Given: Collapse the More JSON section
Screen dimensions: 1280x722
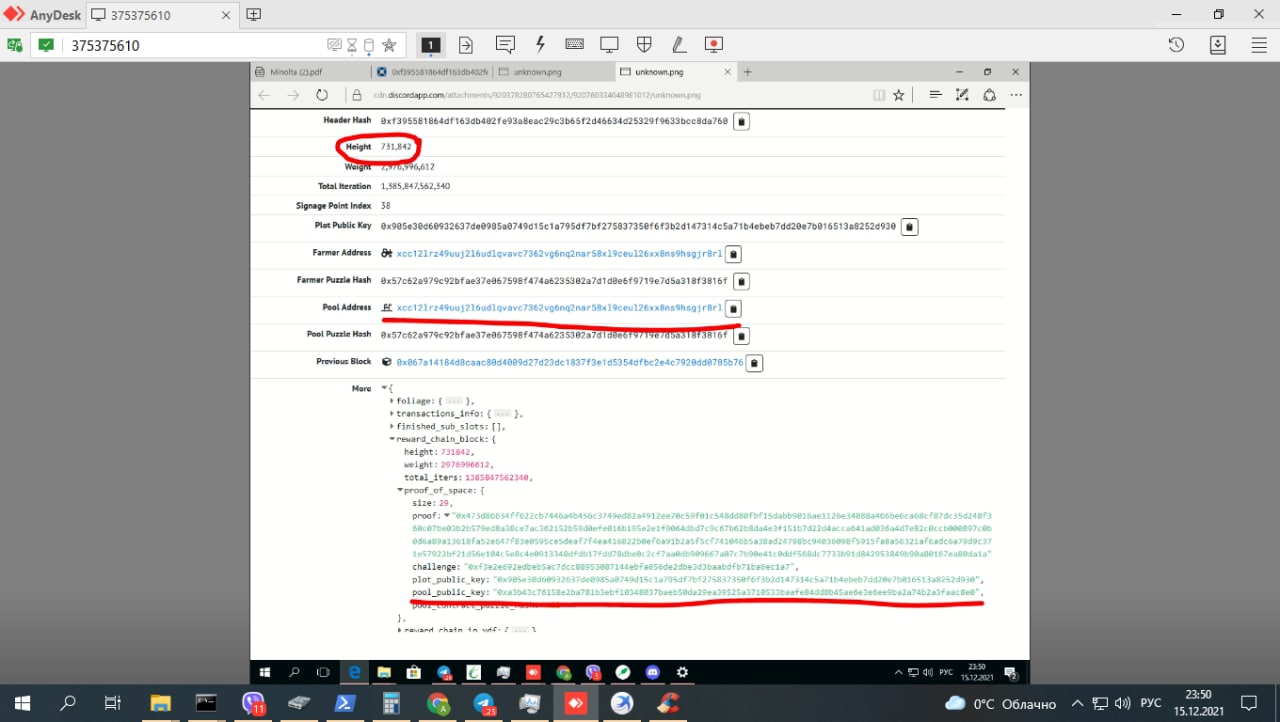Looking at the screenshot, I should (x=383, y=388).
